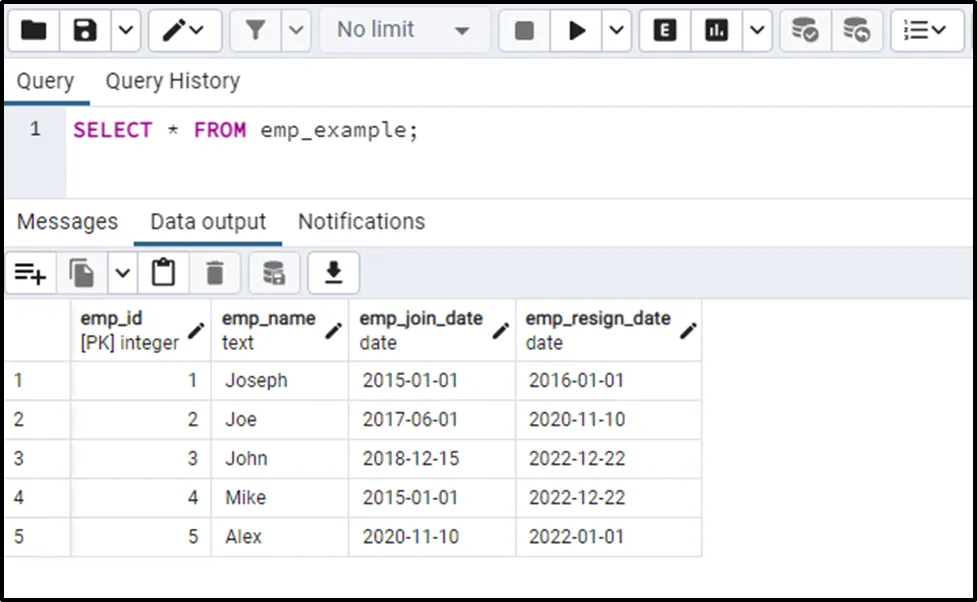The image size is (977, 602).
Task: Click the Rollback database icon
Action: tap(855, 31)
